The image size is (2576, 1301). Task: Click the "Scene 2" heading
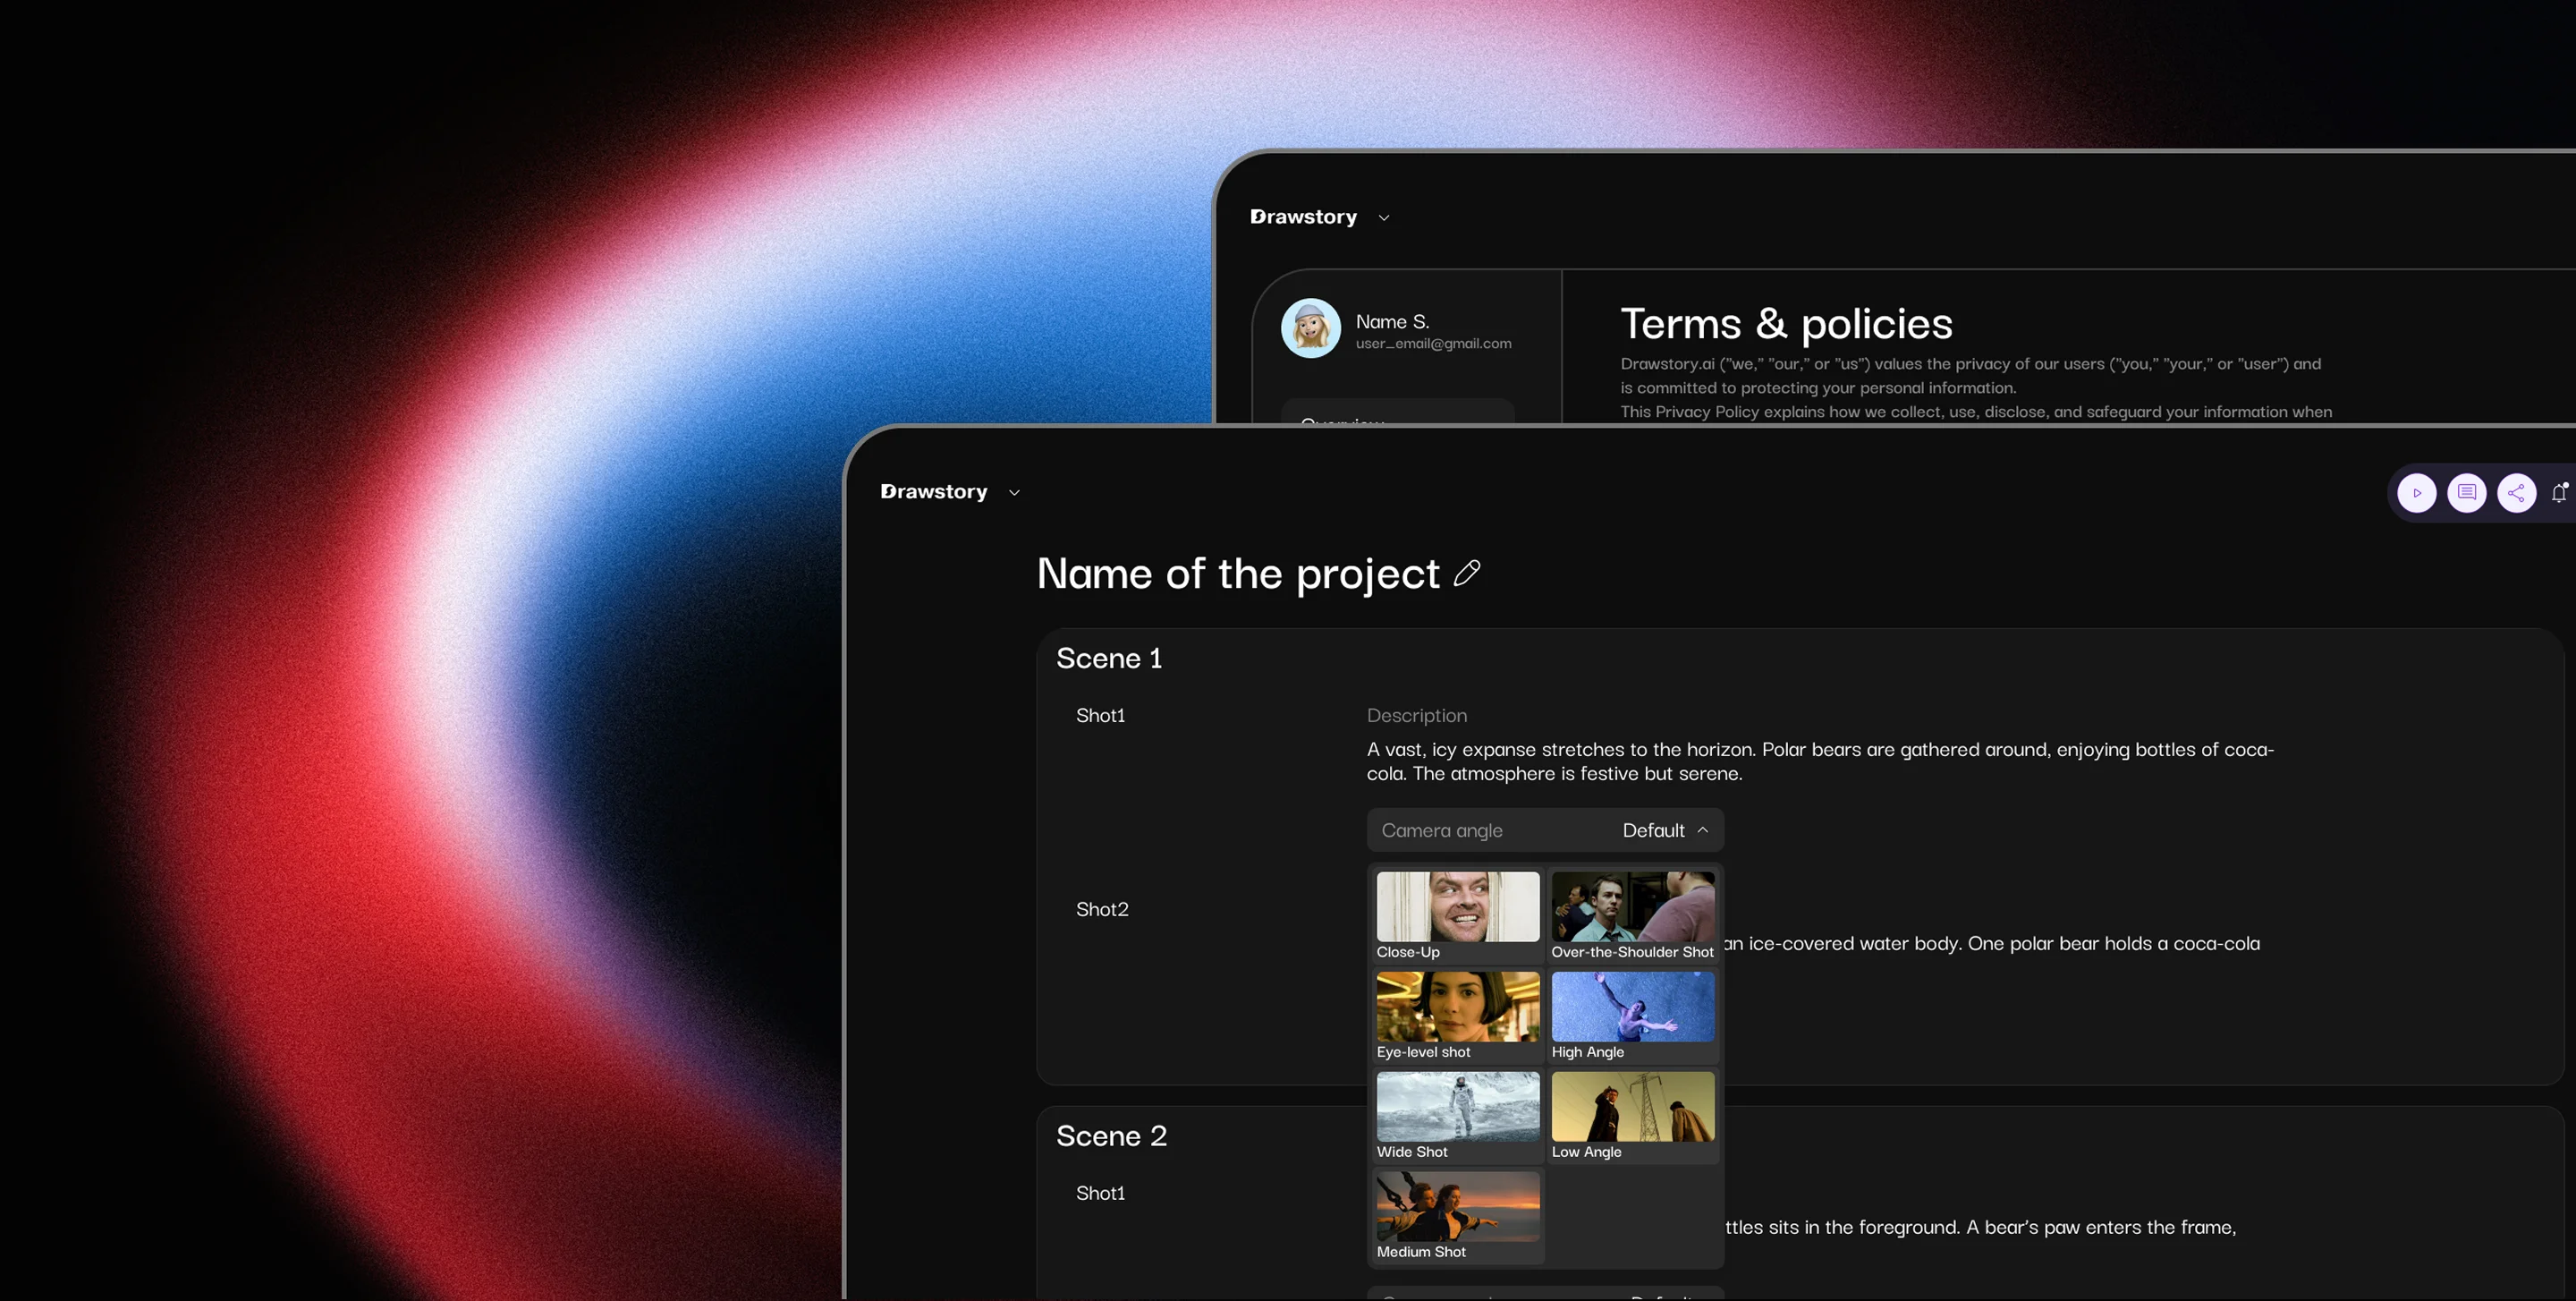coord(1112,1136)
